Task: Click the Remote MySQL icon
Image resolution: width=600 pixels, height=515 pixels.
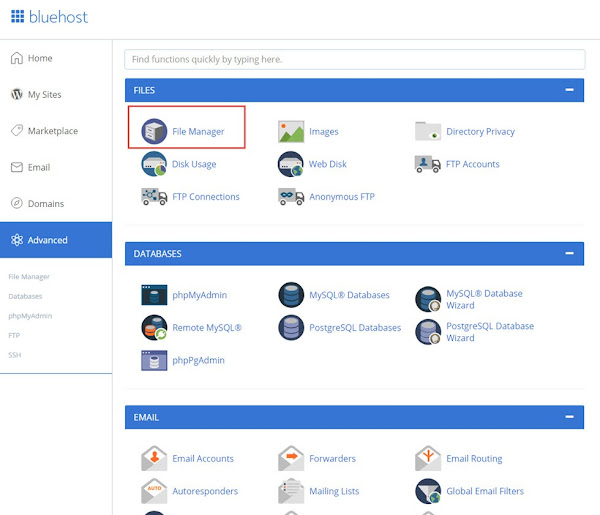Action: coord(154,328)
